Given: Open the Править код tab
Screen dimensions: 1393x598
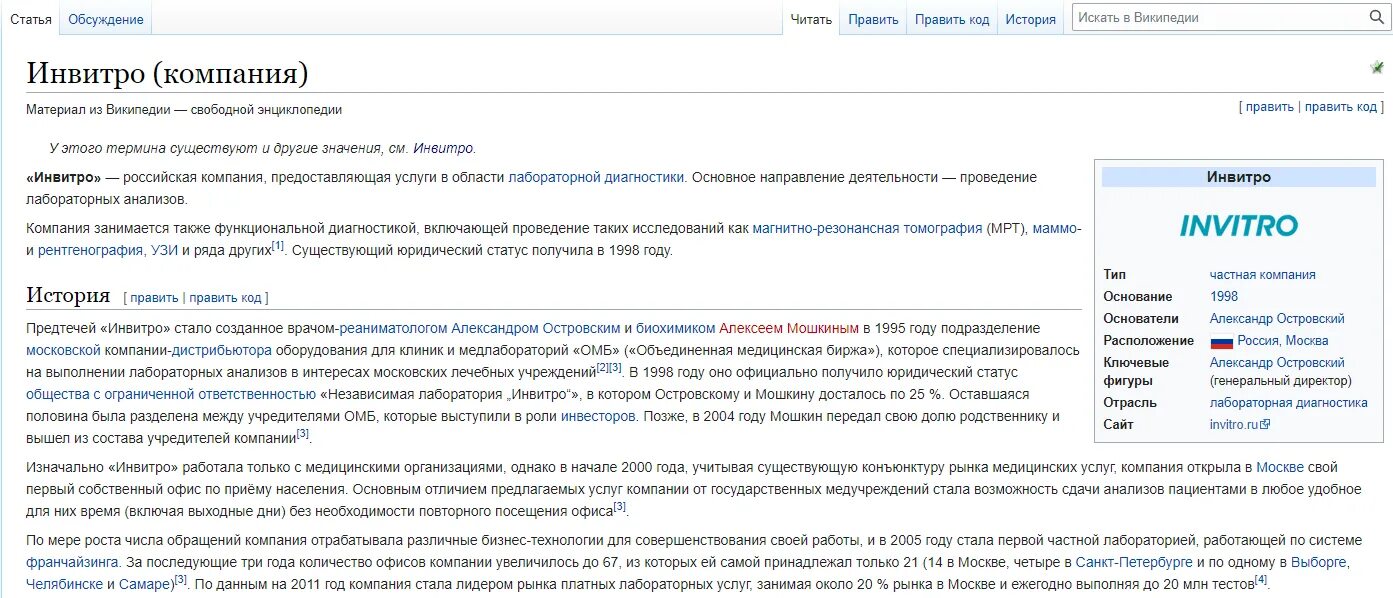Looking at the screenshot, I should coord(952,19).
